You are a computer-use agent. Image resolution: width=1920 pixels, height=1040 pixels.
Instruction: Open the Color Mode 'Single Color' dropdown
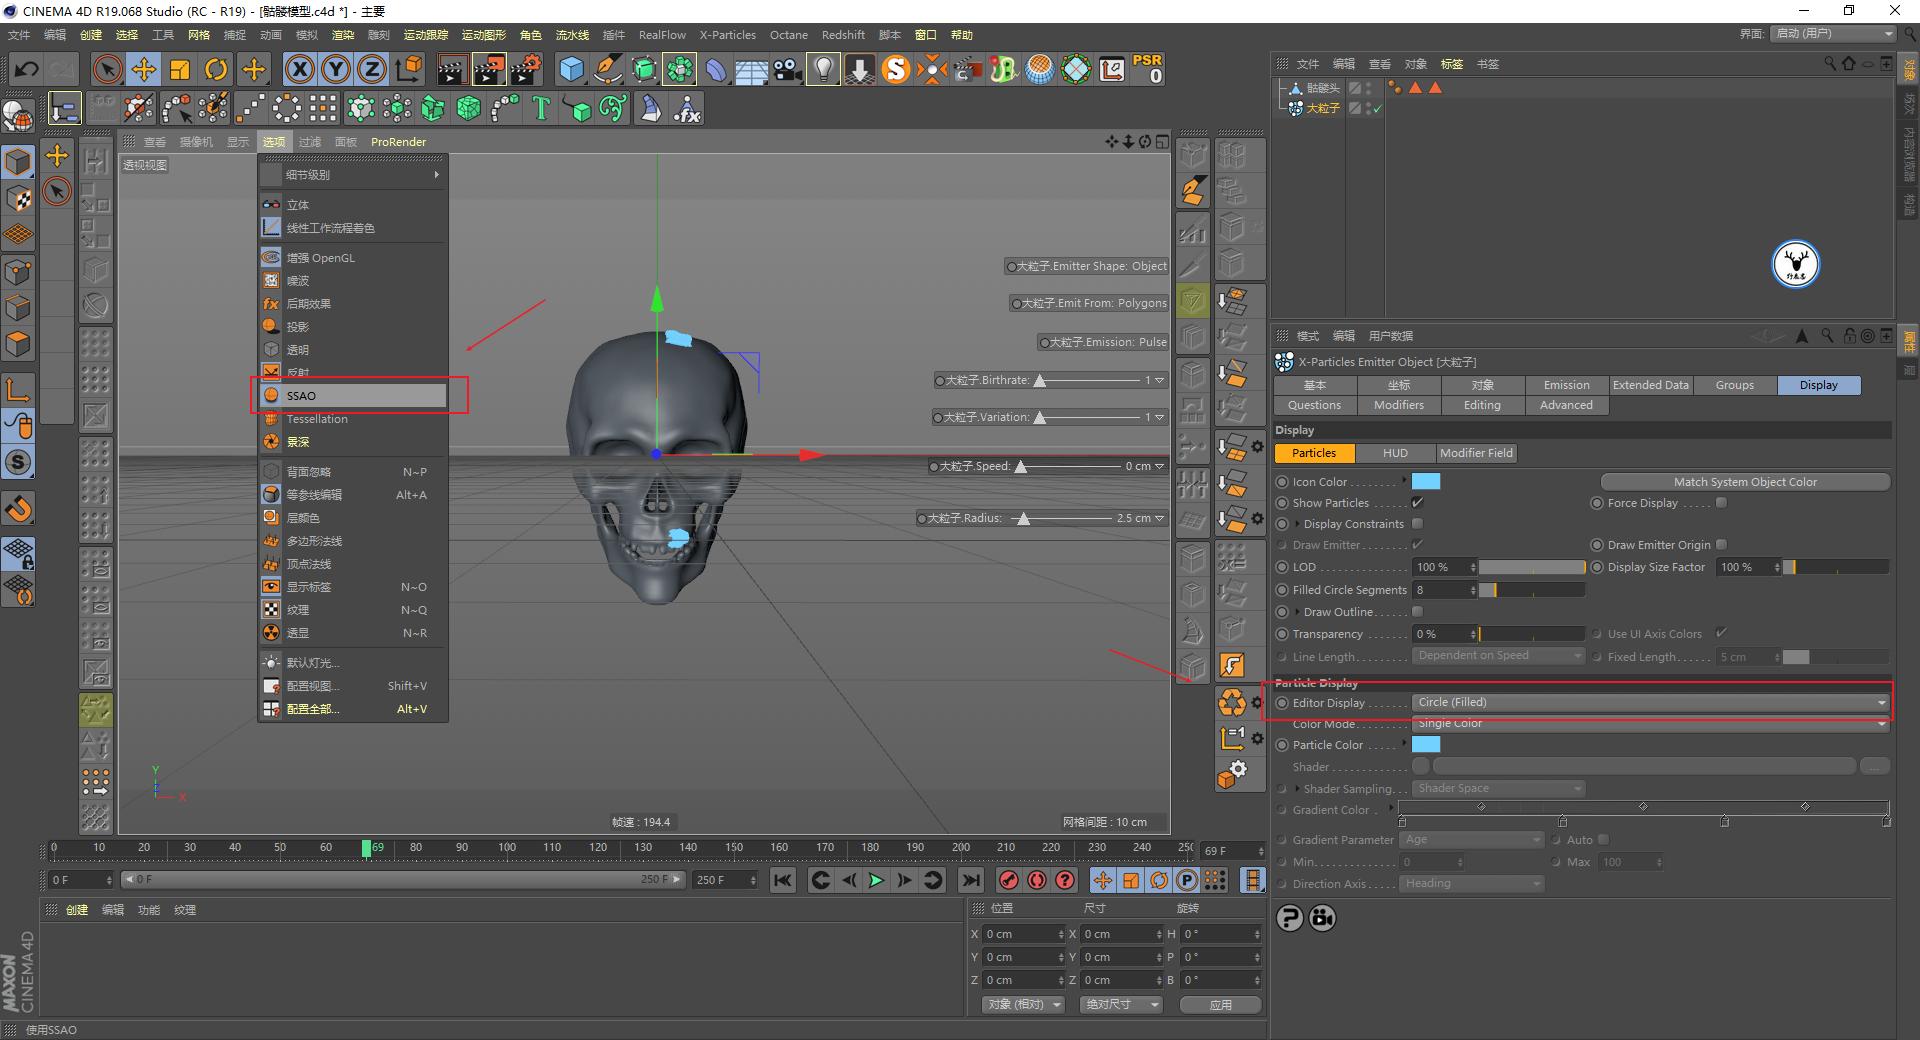tap(1650, 723)
